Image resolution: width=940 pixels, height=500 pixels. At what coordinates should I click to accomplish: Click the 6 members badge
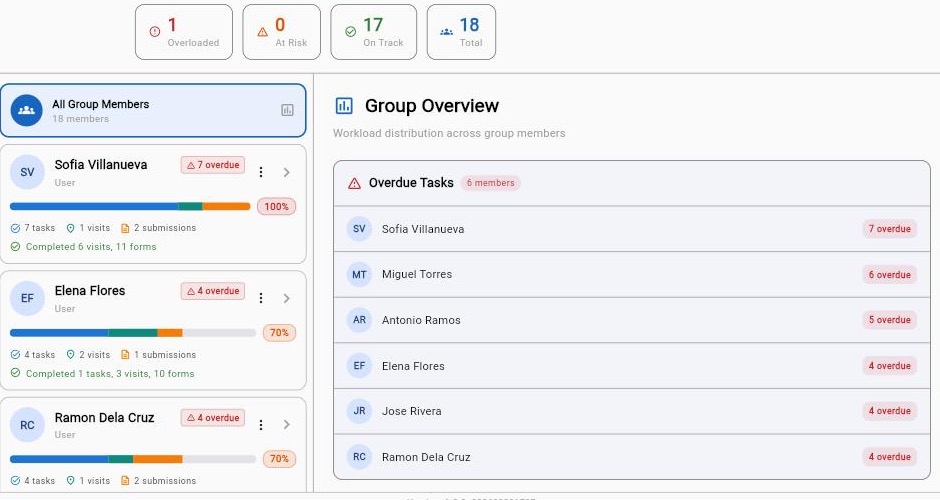click(490, 183)
